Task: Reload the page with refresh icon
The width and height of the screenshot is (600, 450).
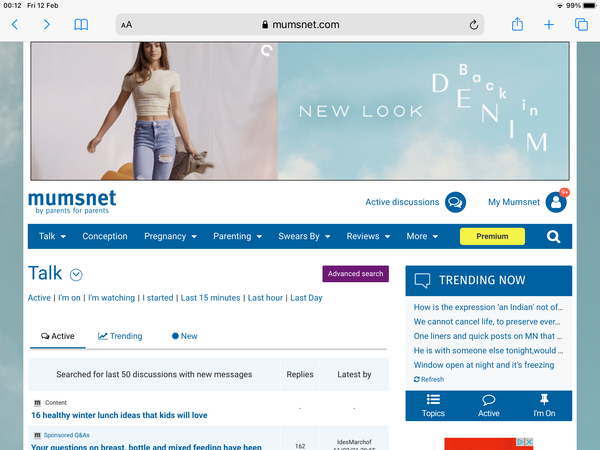Action: [x=473, y=24]
